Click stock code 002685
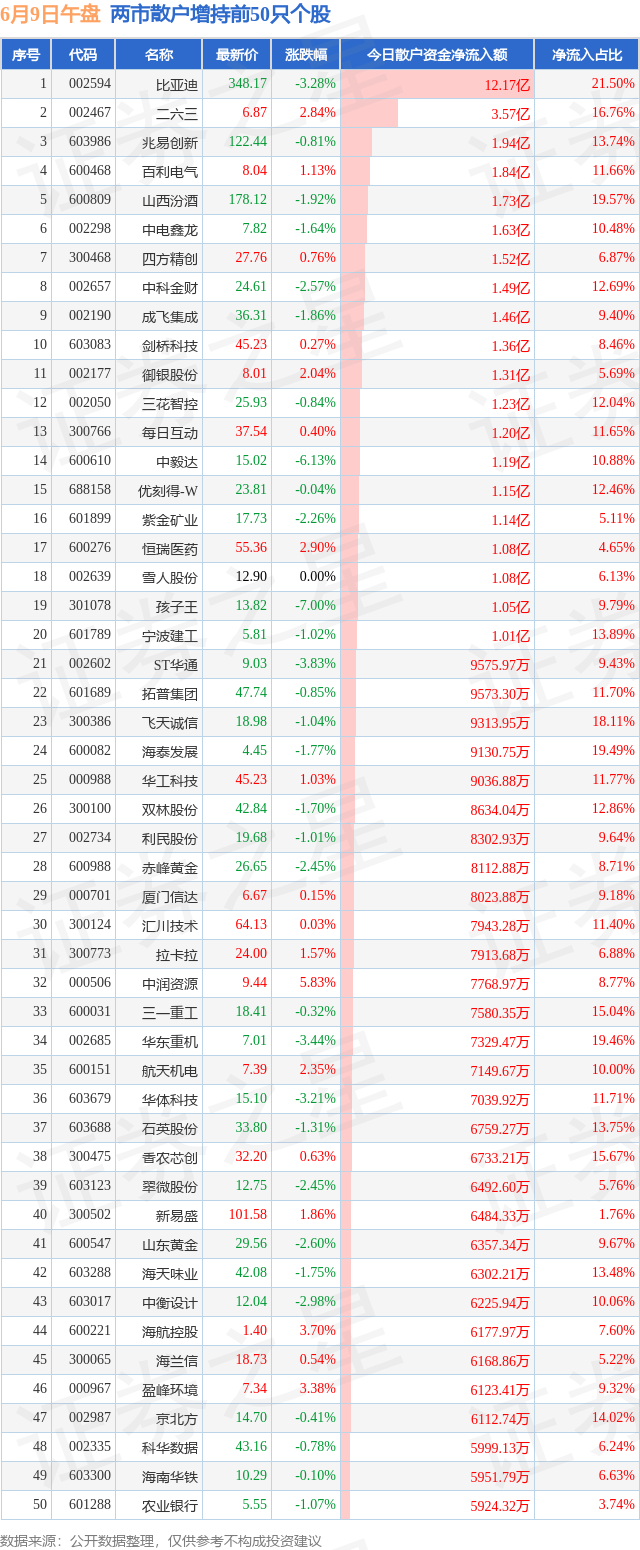The height and width of the screenshot is (1550, 640). coord(89,1041)
